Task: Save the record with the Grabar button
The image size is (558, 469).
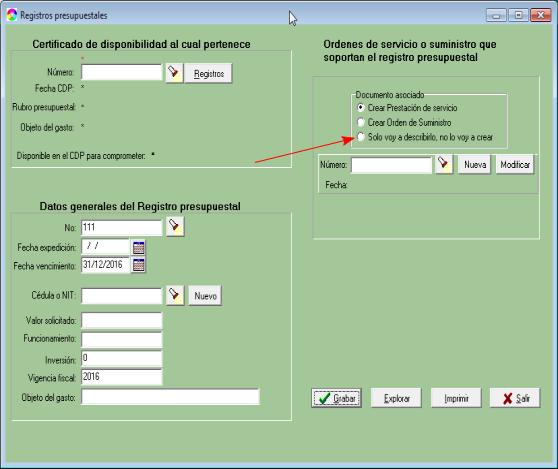Action: [x=337, y=398]
